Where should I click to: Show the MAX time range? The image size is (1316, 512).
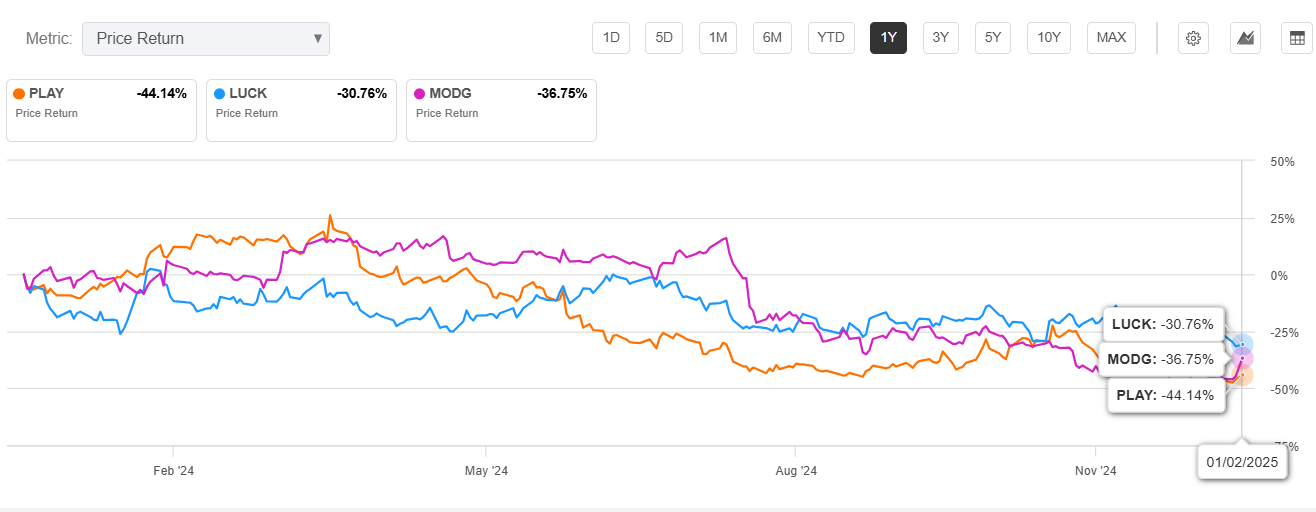click(1111, 38)
